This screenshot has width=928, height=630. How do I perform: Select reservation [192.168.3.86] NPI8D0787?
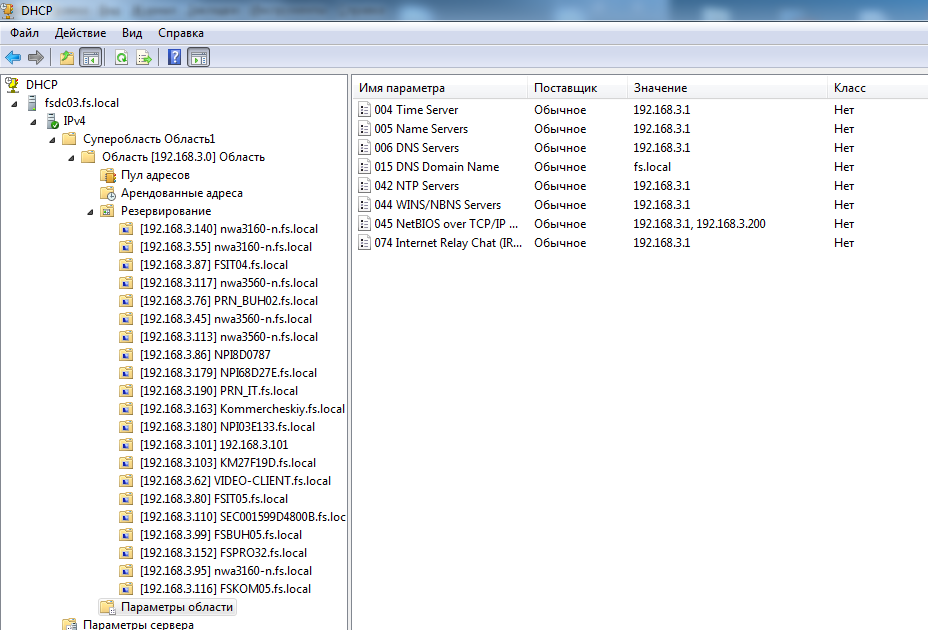(205, 355)
